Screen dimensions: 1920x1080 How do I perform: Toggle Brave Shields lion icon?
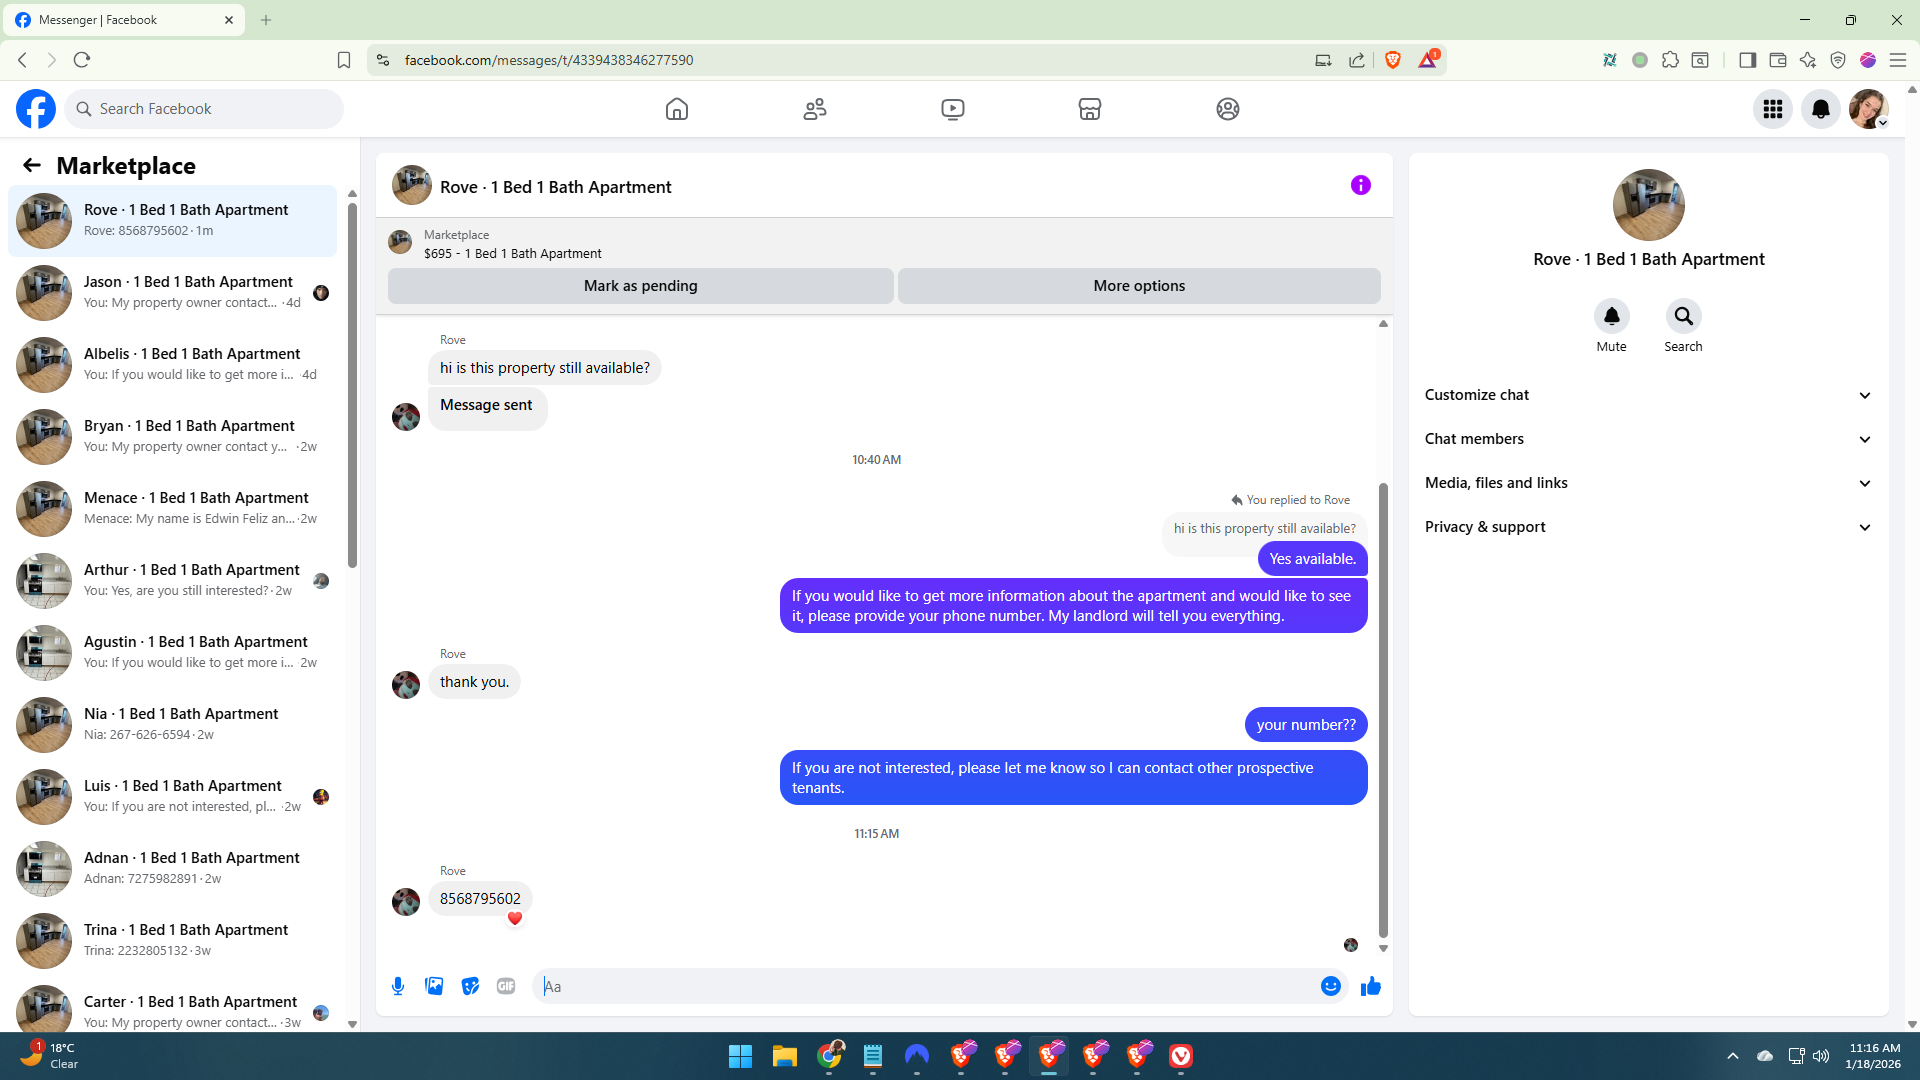click(x=1393, y=60)
